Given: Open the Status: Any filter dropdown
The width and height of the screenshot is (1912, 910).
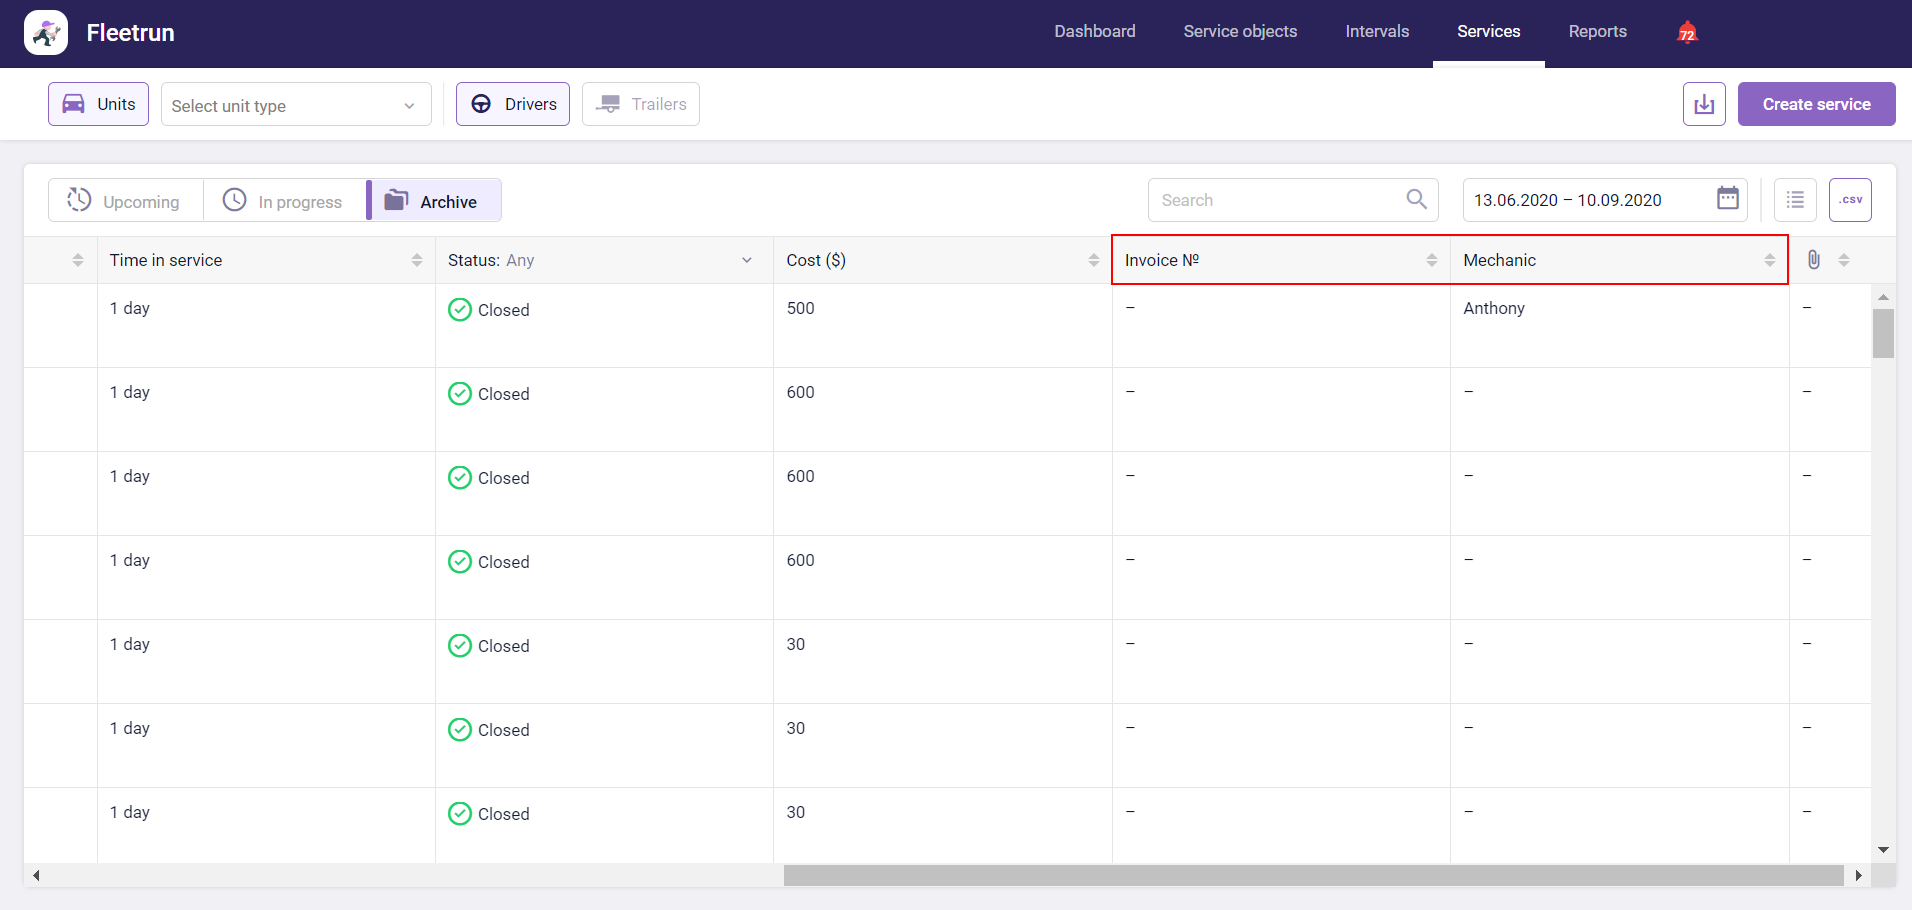Looking at the screenshot, I should (746, 260).
